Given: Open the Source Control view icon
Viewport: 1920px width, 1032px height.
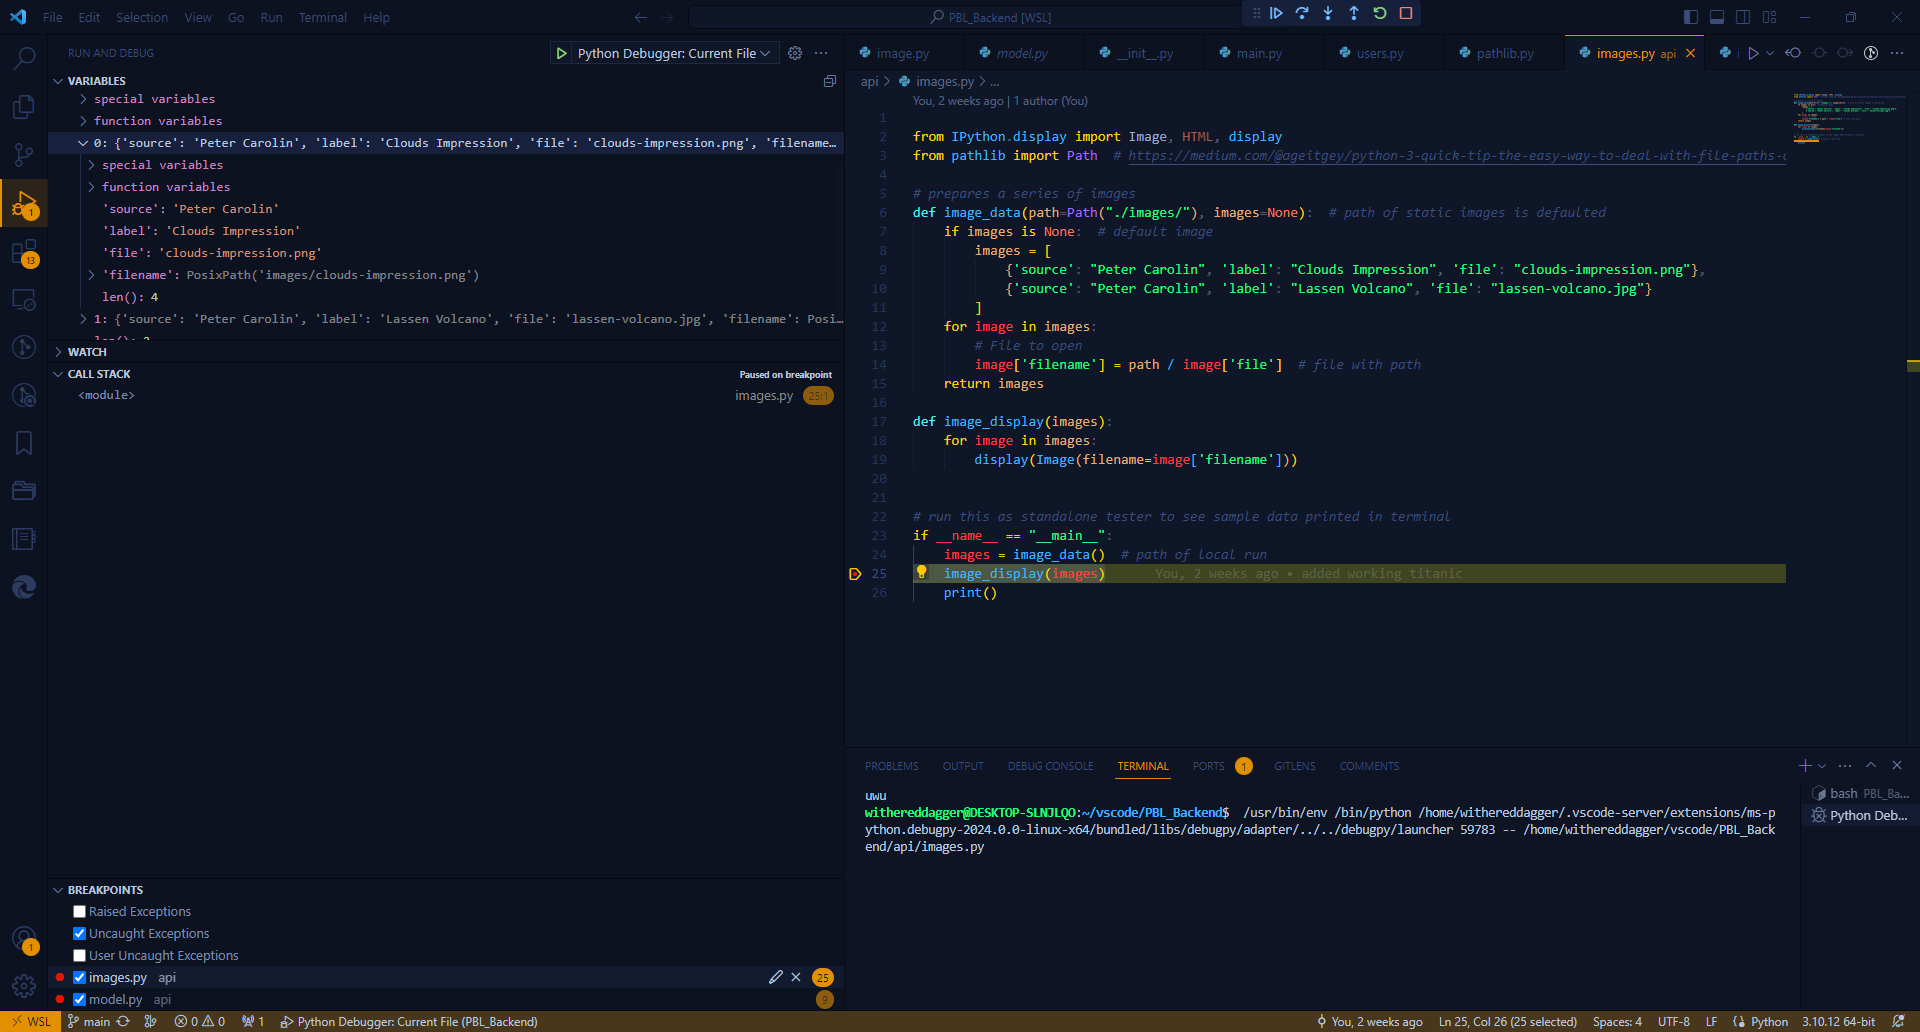Looking at the screenshot, I should pos(24,154).
